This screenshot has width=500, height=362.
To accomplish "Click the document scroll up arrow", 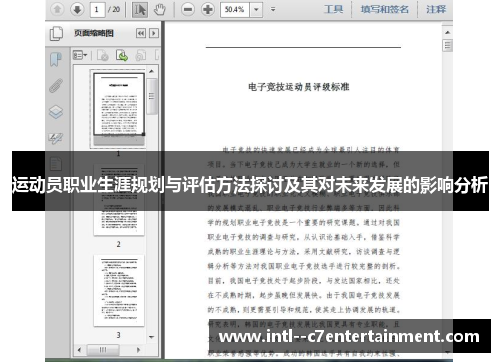I will [x=447, y=32].
